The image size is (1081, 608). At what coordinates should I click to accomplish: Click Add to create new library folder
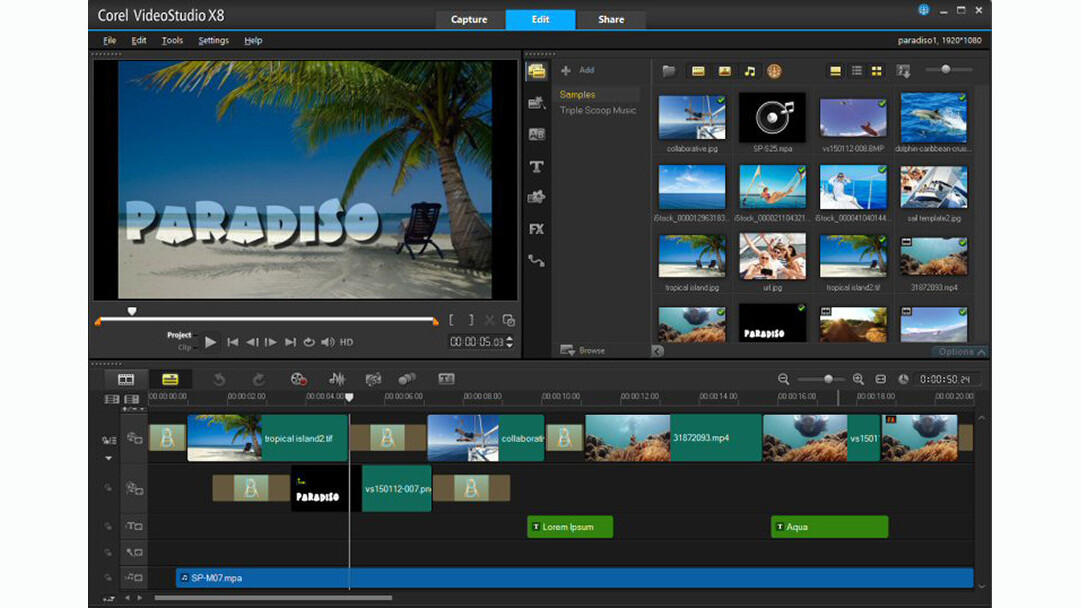578,70
